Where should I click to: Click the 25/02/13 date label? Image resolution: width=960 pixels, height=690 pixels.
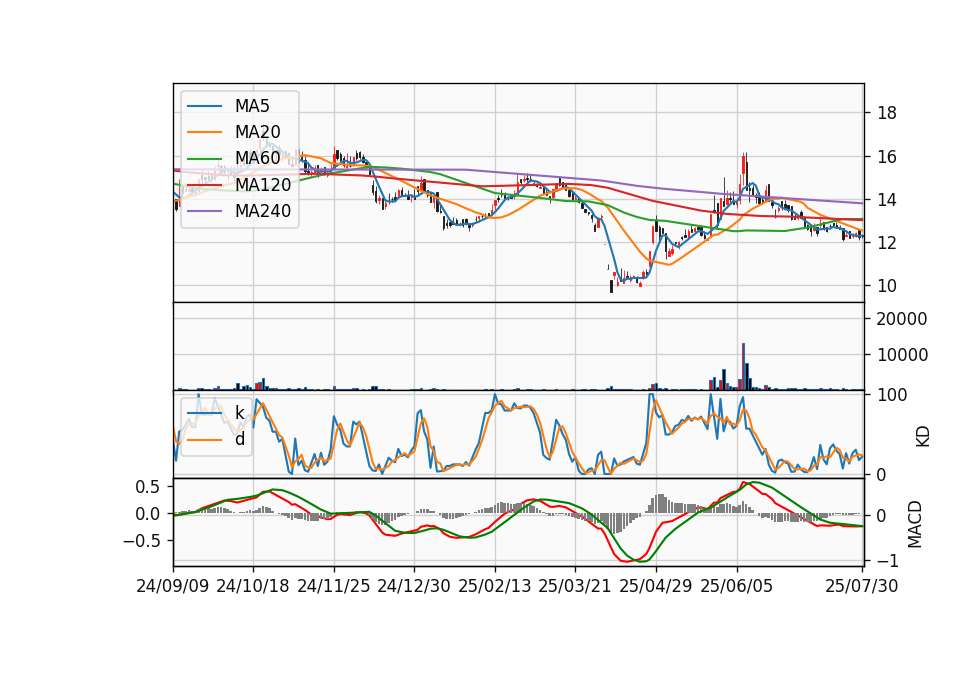(x=495, y=586)
